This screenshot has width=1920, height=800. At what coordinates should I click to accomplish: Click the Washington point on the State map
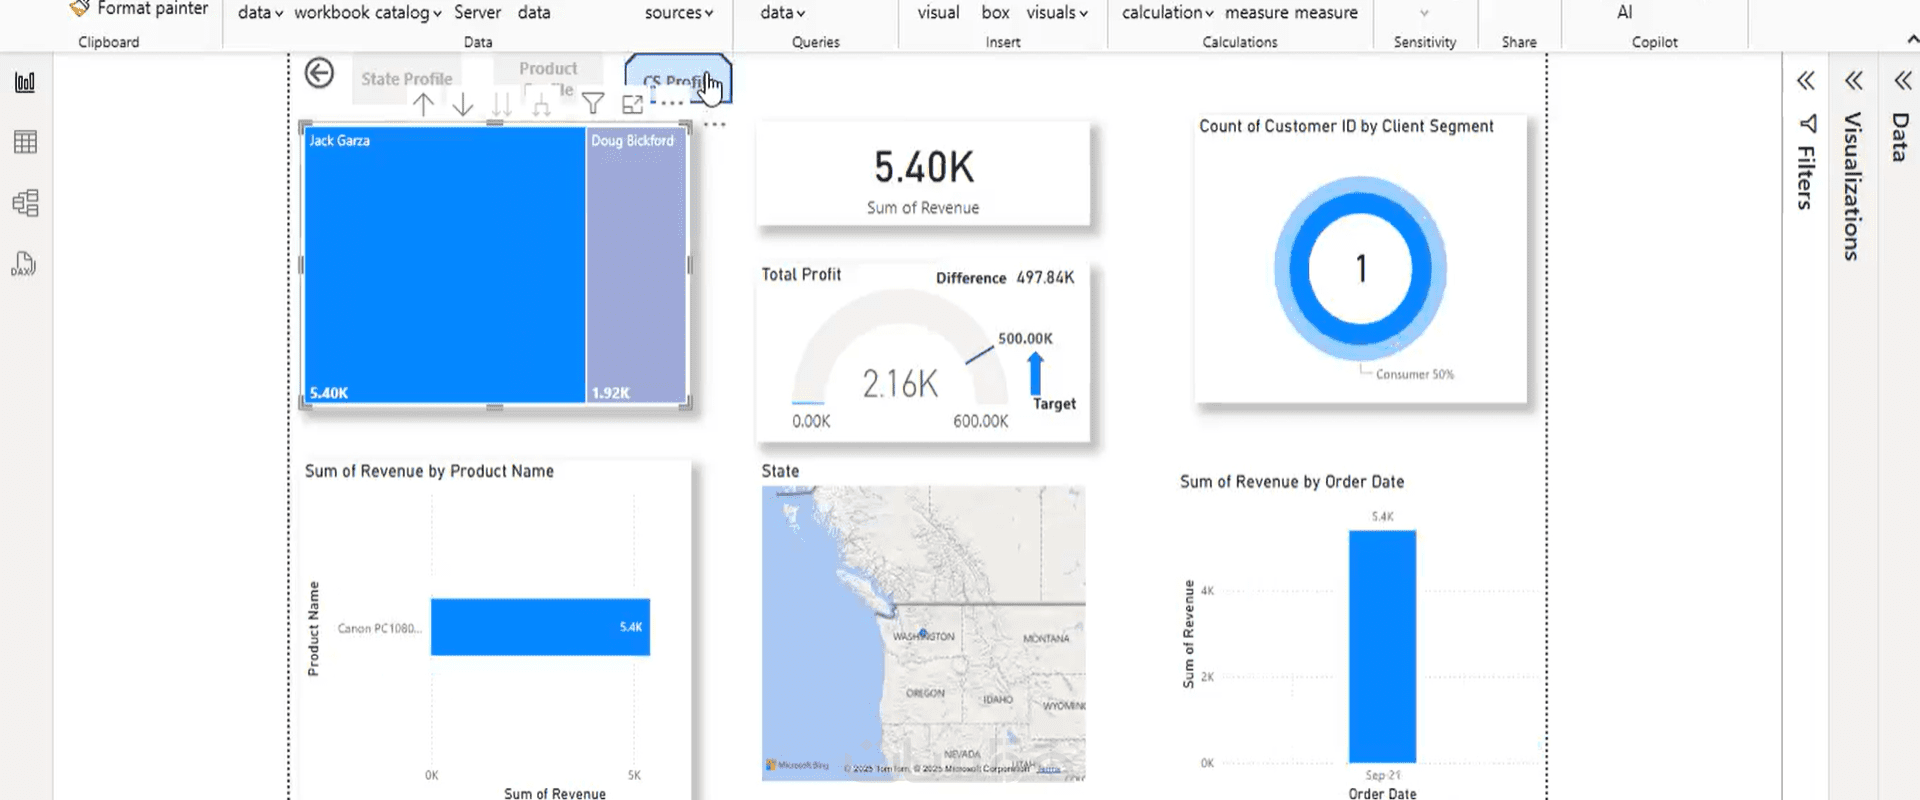(923, 632)
